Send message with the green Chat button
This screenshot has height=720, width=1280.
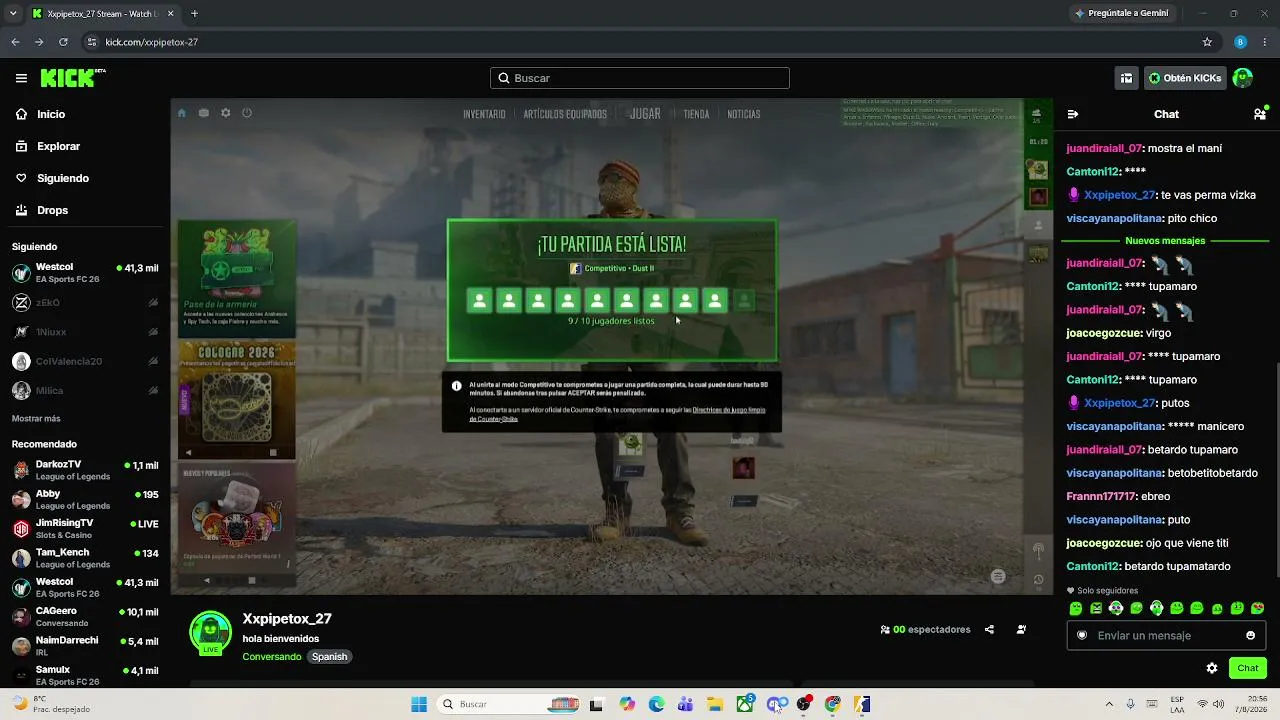click(1248, 668)
